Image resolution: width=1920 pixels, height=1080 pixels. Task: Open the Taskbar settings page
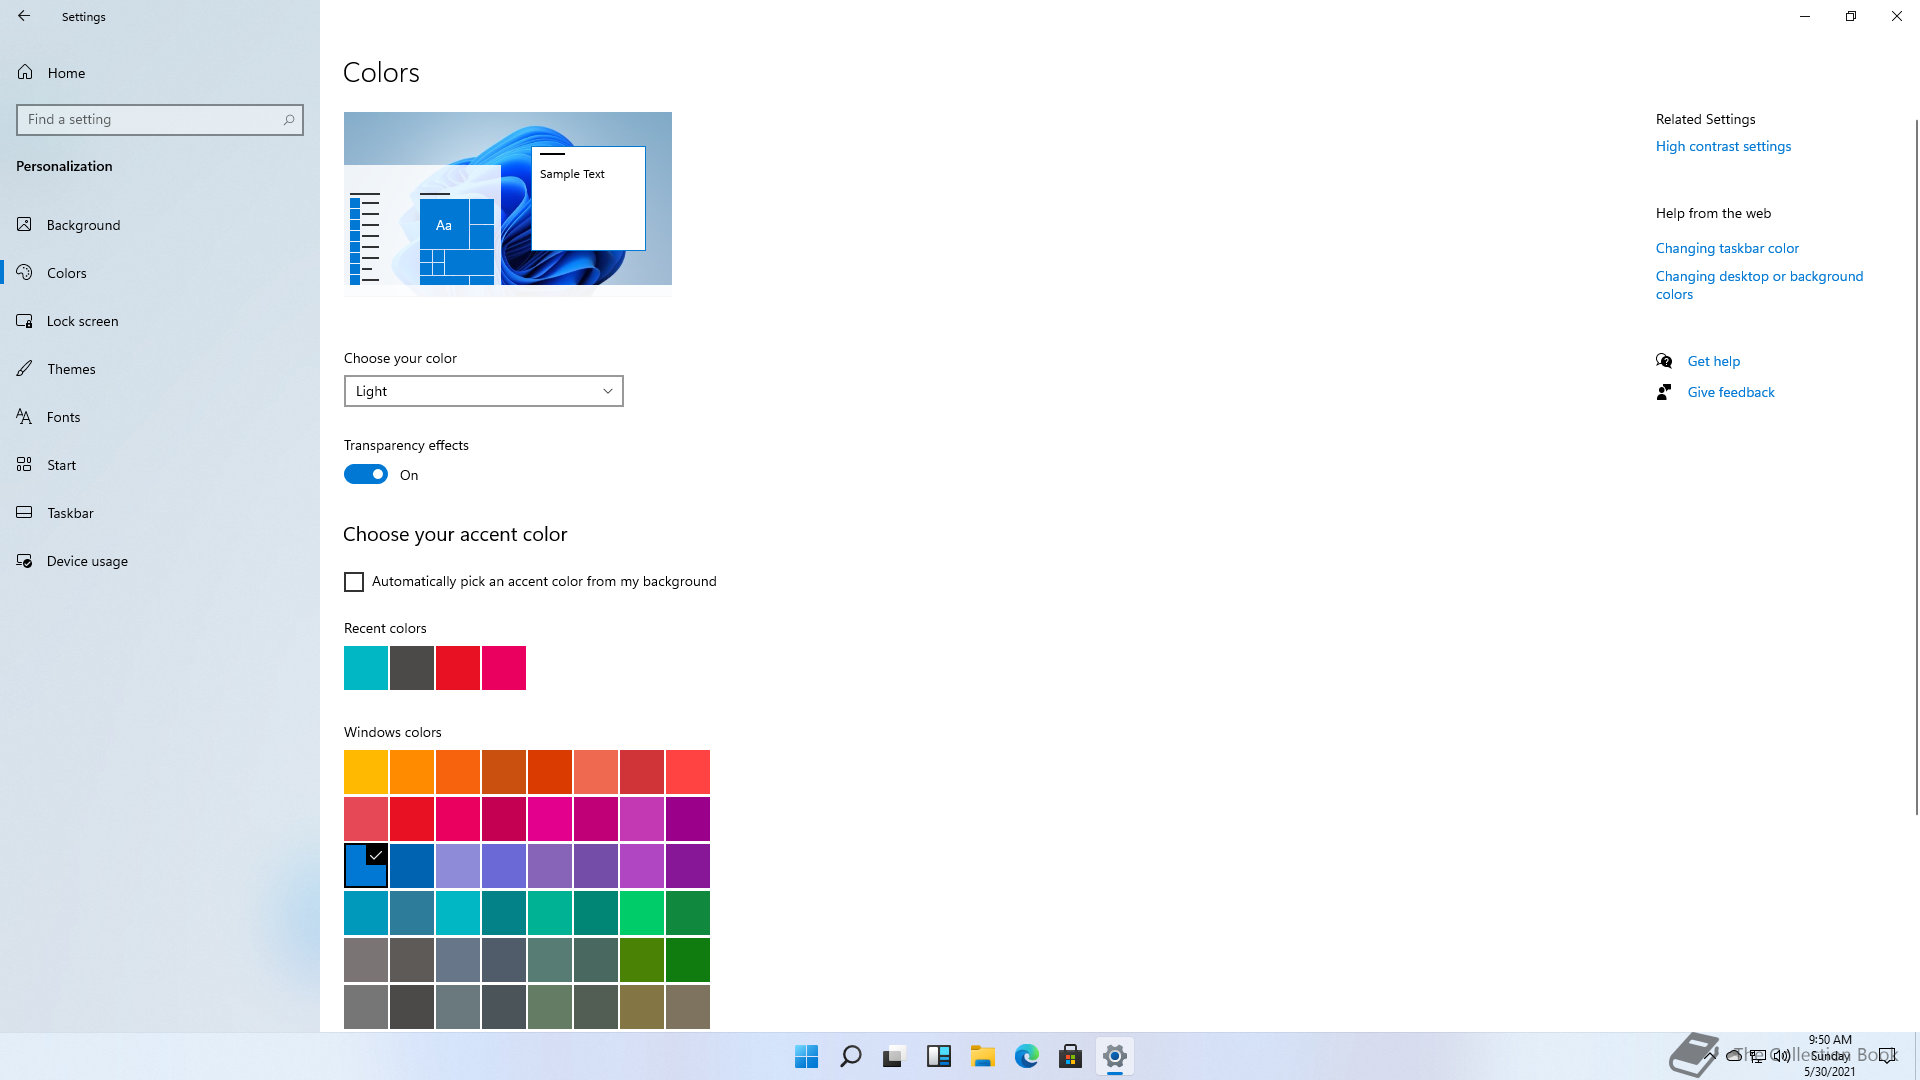tap(160, 513)
